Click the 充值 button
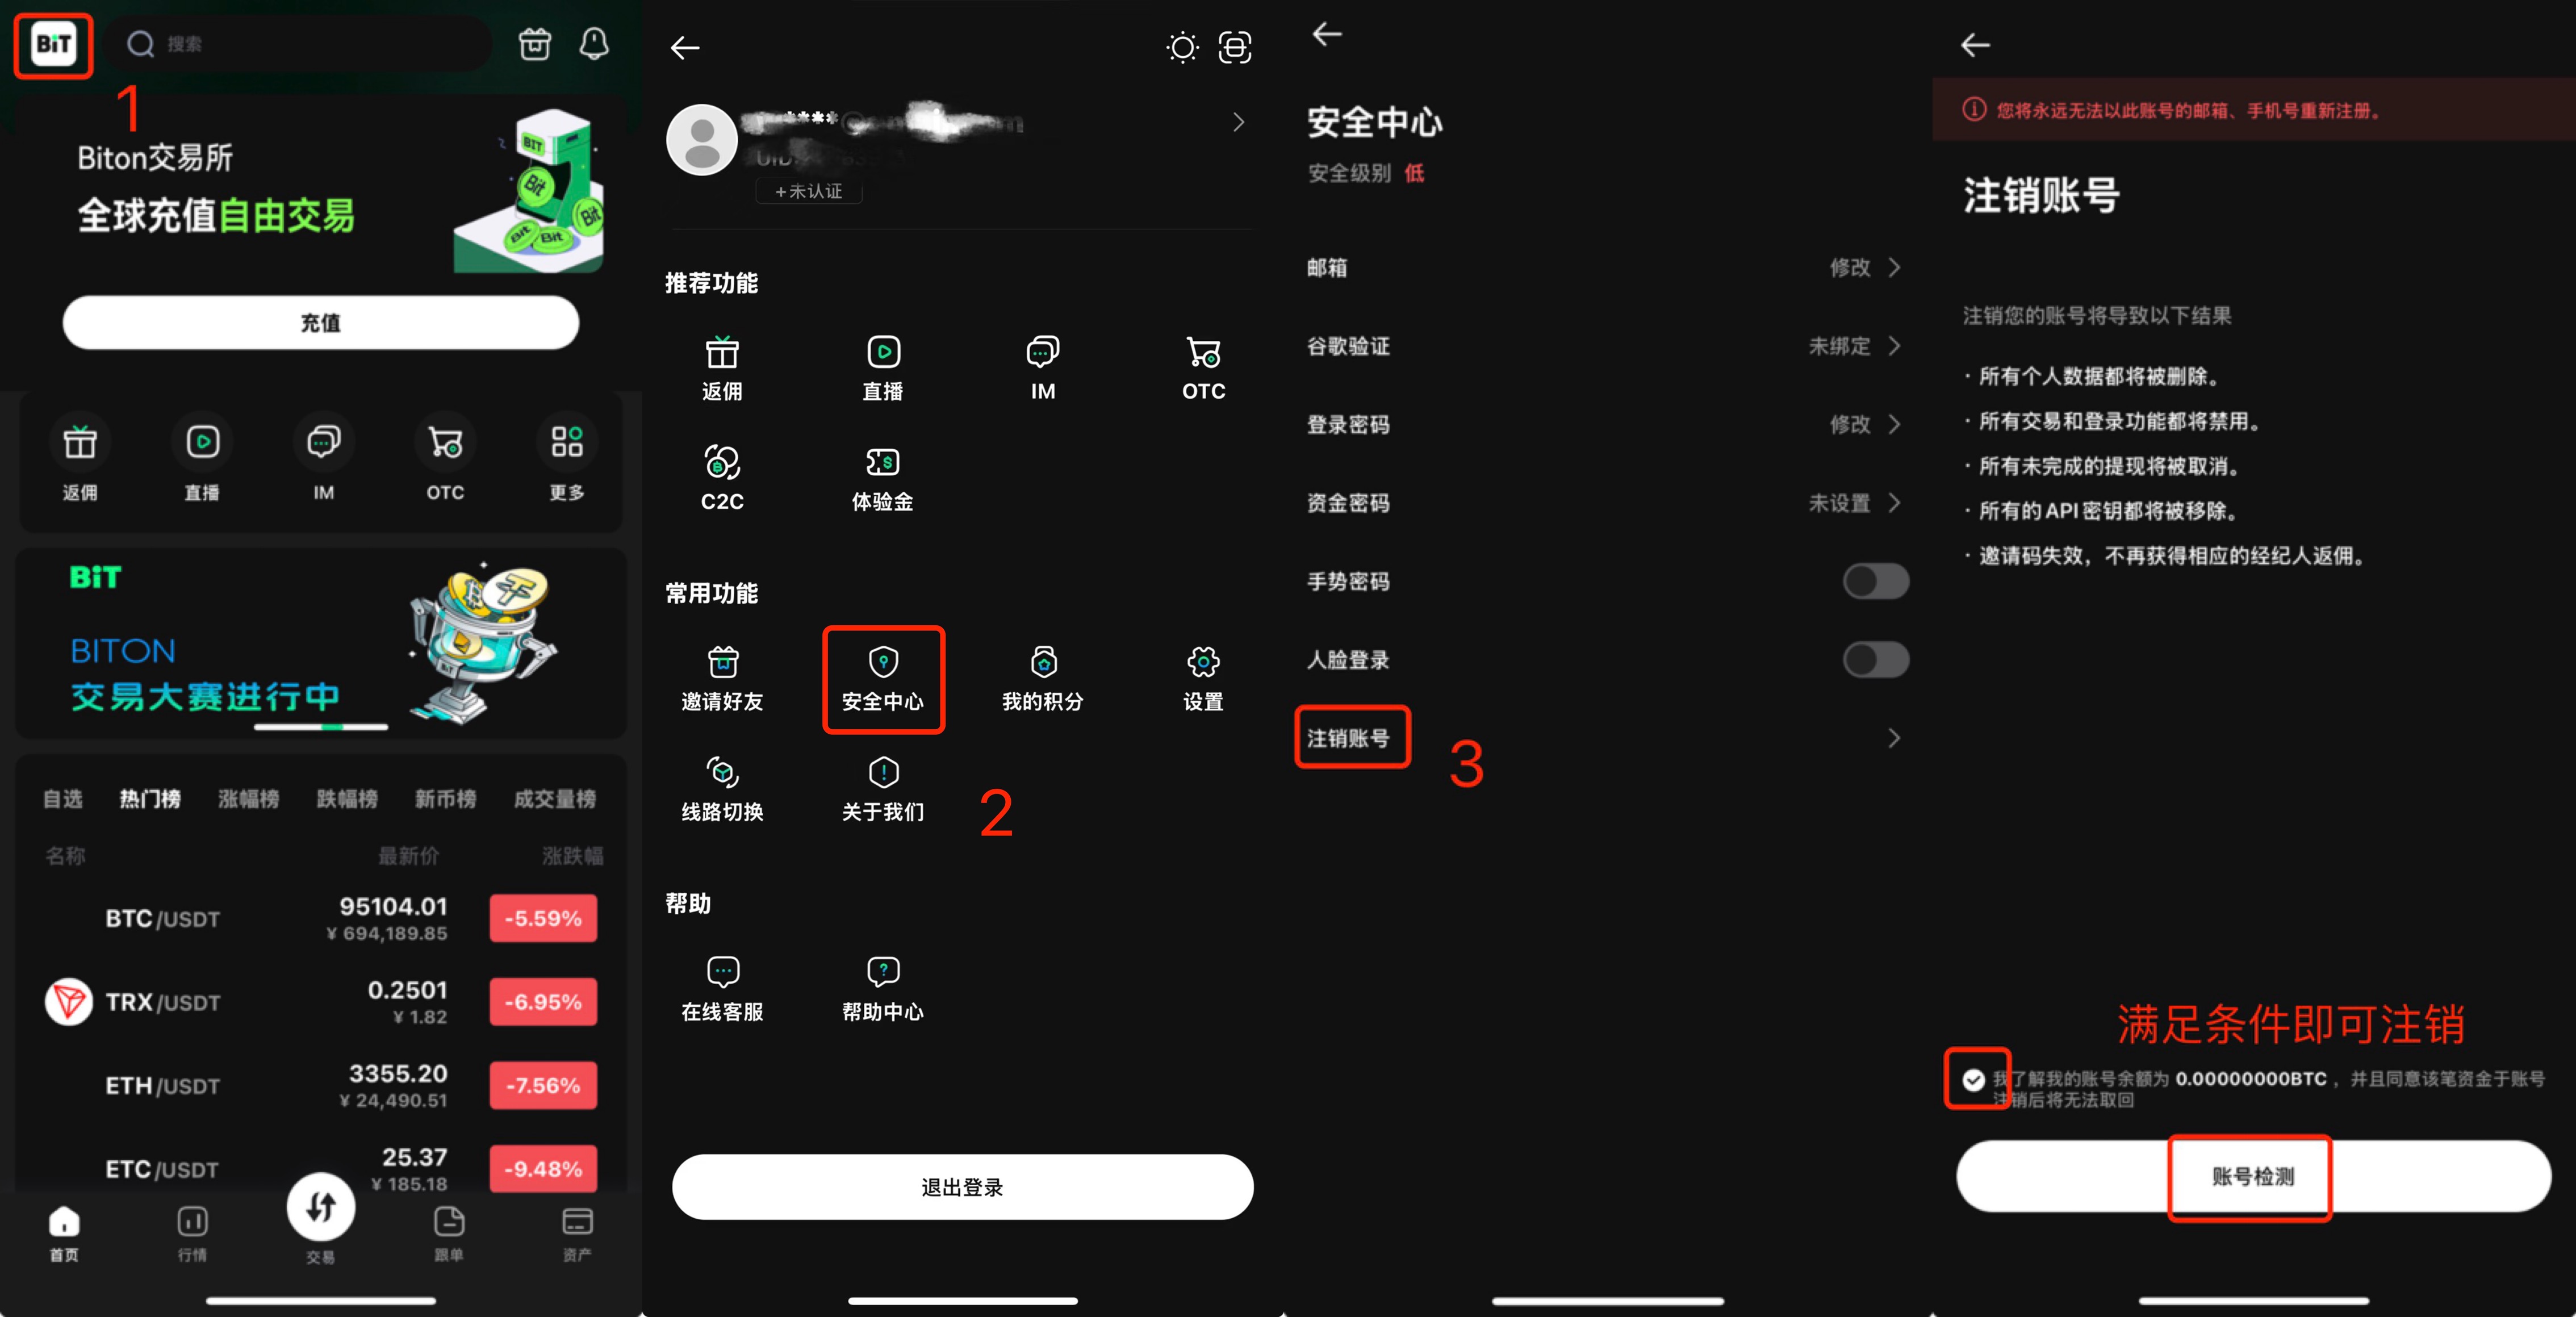2576x1317 pixels. click(321, 323)
